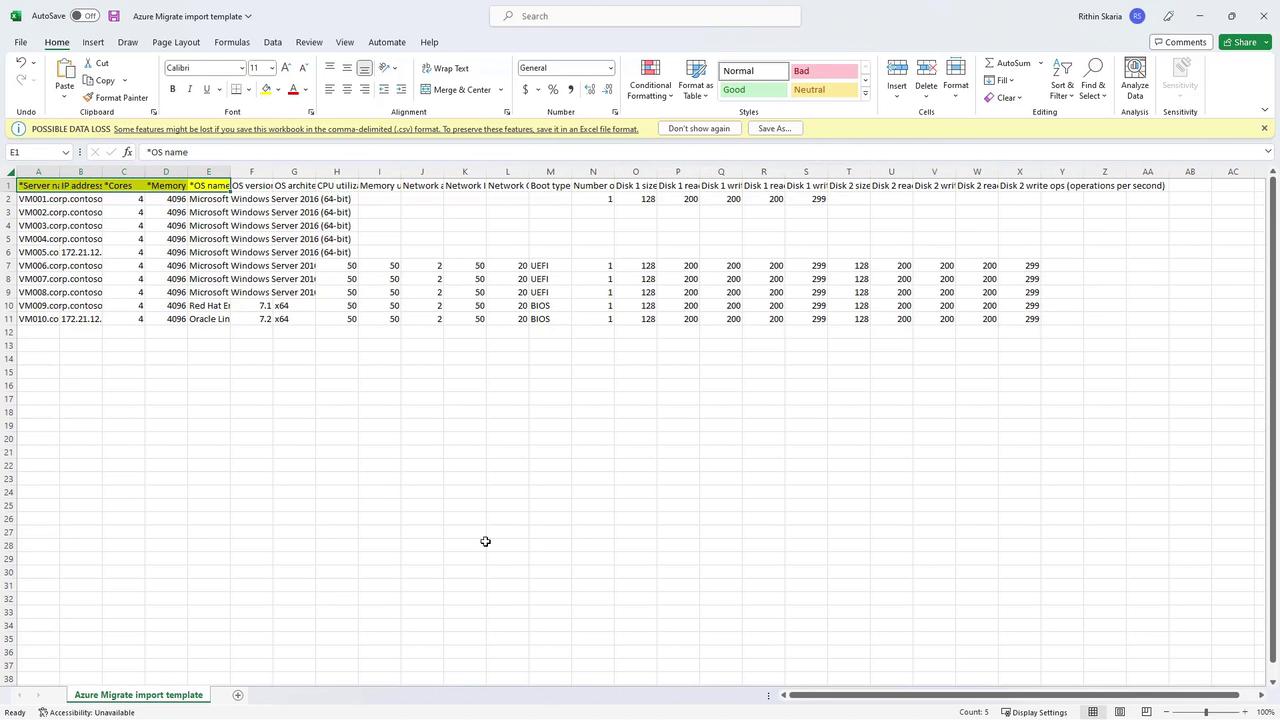Open Format as Table gallery
This screenshot has height=720, width=1280.
(696, 79)
